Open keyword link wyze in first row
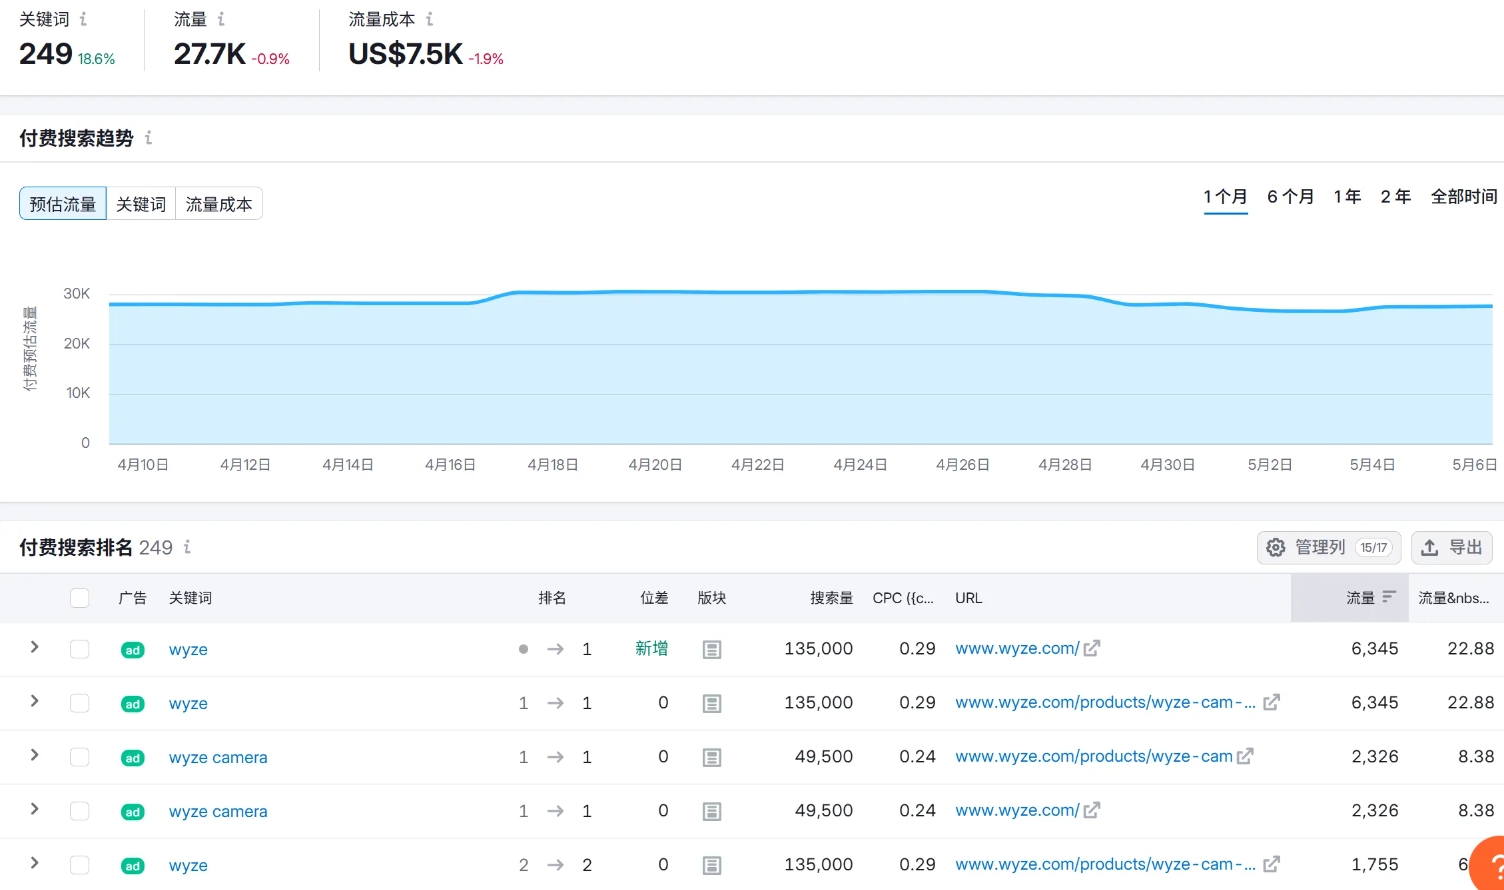 click(188, 650)
